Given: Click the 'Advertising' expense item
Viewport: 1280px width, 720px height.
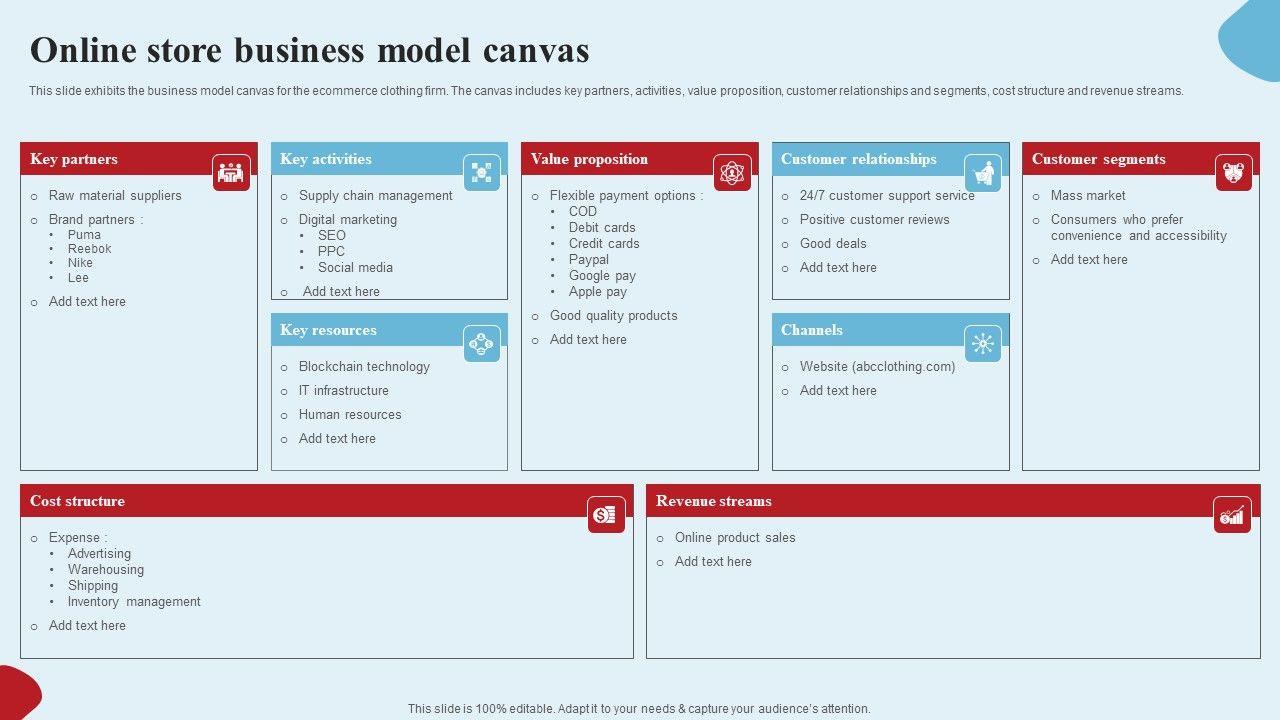Looking at the screenshot, I should pos(99,554).
